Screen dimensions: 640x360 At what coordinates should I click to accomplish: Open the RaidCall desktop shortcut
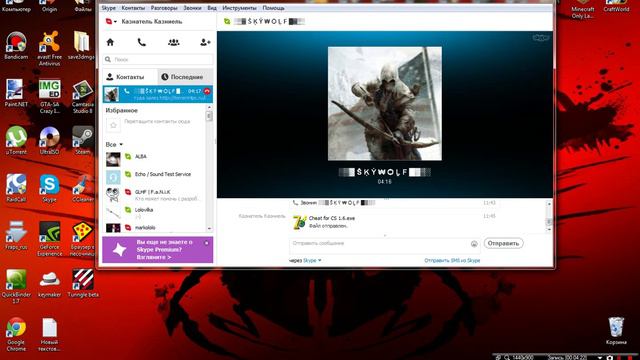[16, 188]
